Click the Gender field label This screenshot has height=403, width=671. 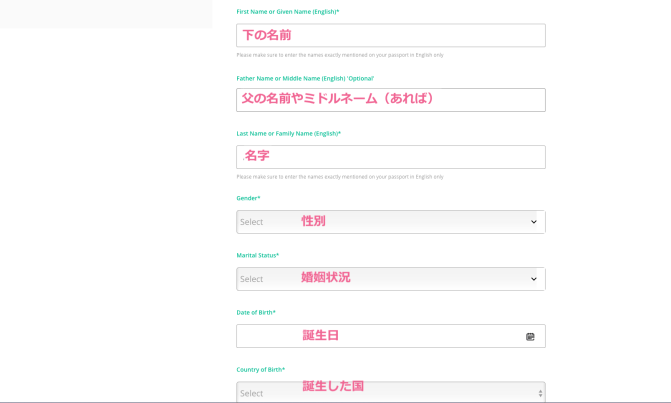(248, 198)
